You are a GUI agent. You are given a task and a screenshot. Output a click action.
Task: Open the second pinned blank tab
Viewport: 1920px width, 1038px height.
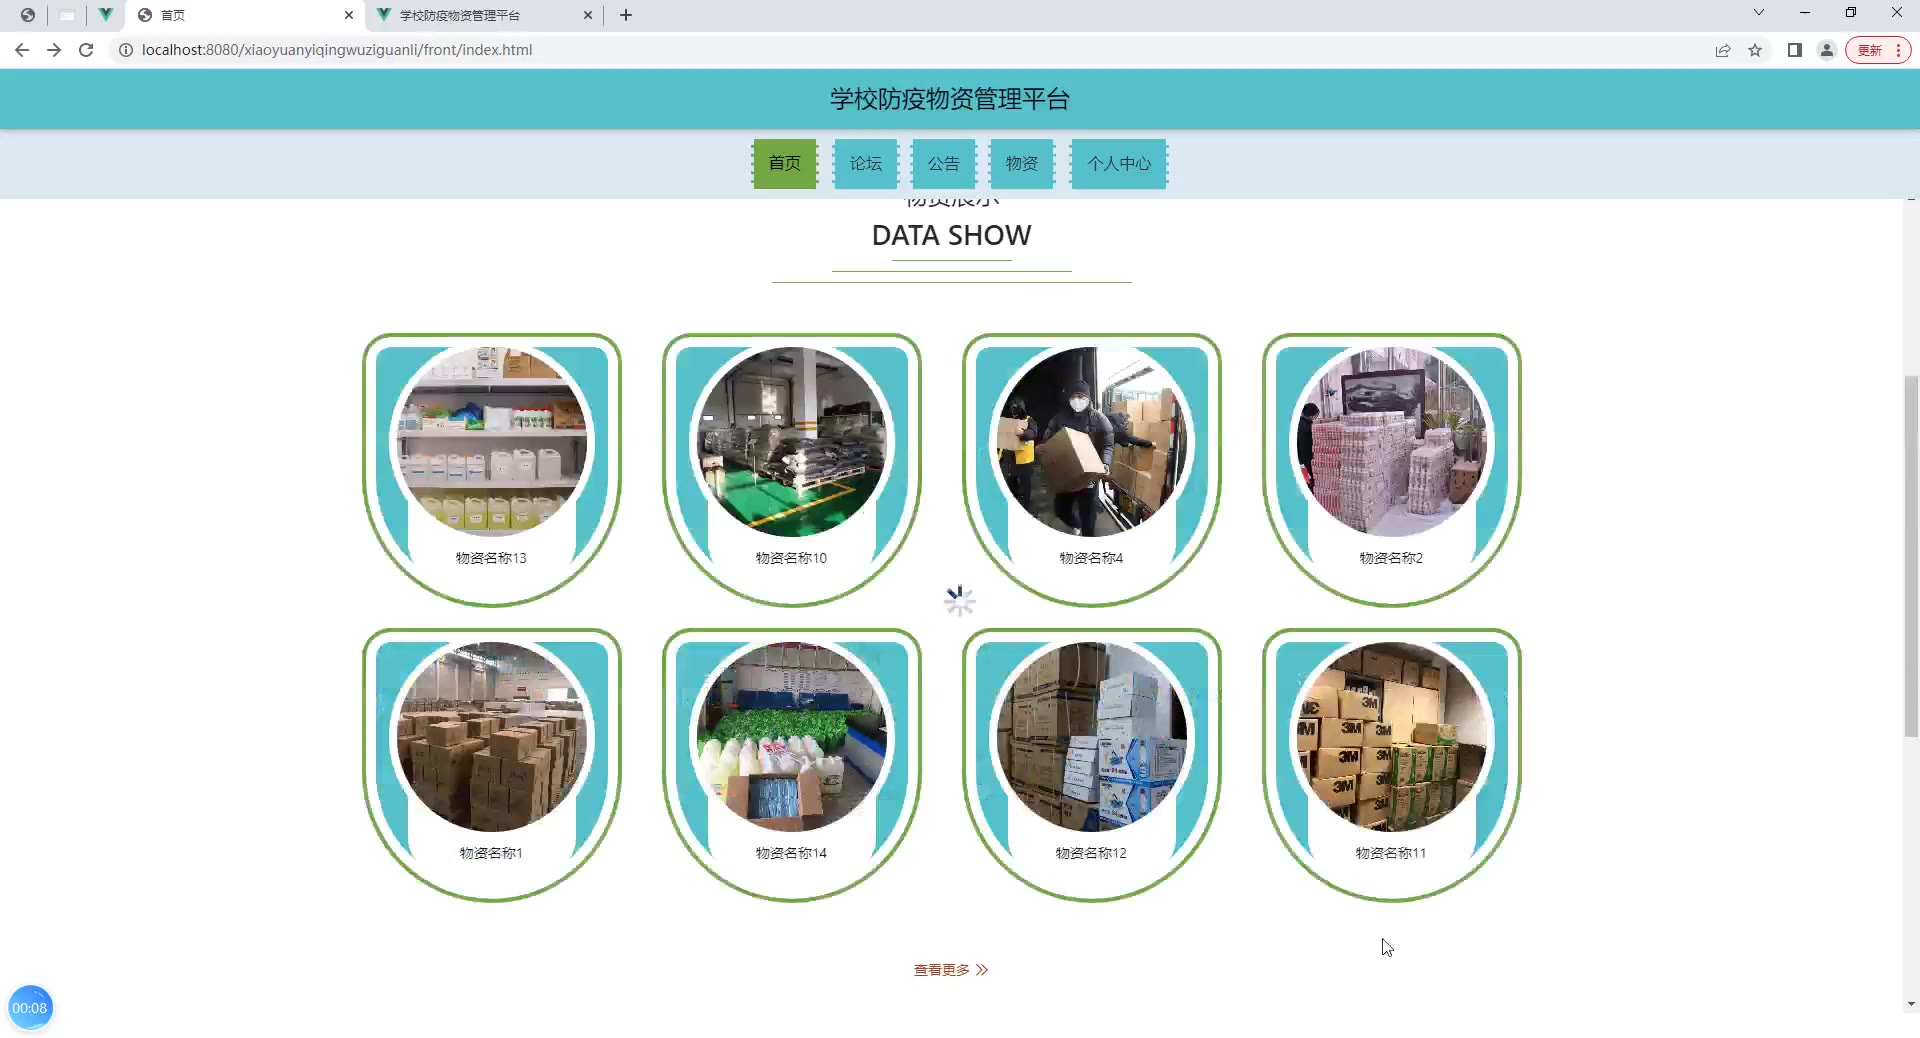coord(67,15)
